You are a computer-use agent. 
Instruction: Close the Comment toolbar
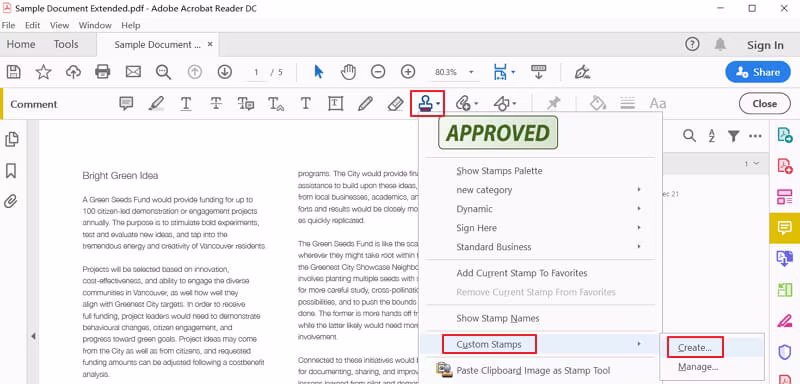pyautogui.click(x=764, y=104)
